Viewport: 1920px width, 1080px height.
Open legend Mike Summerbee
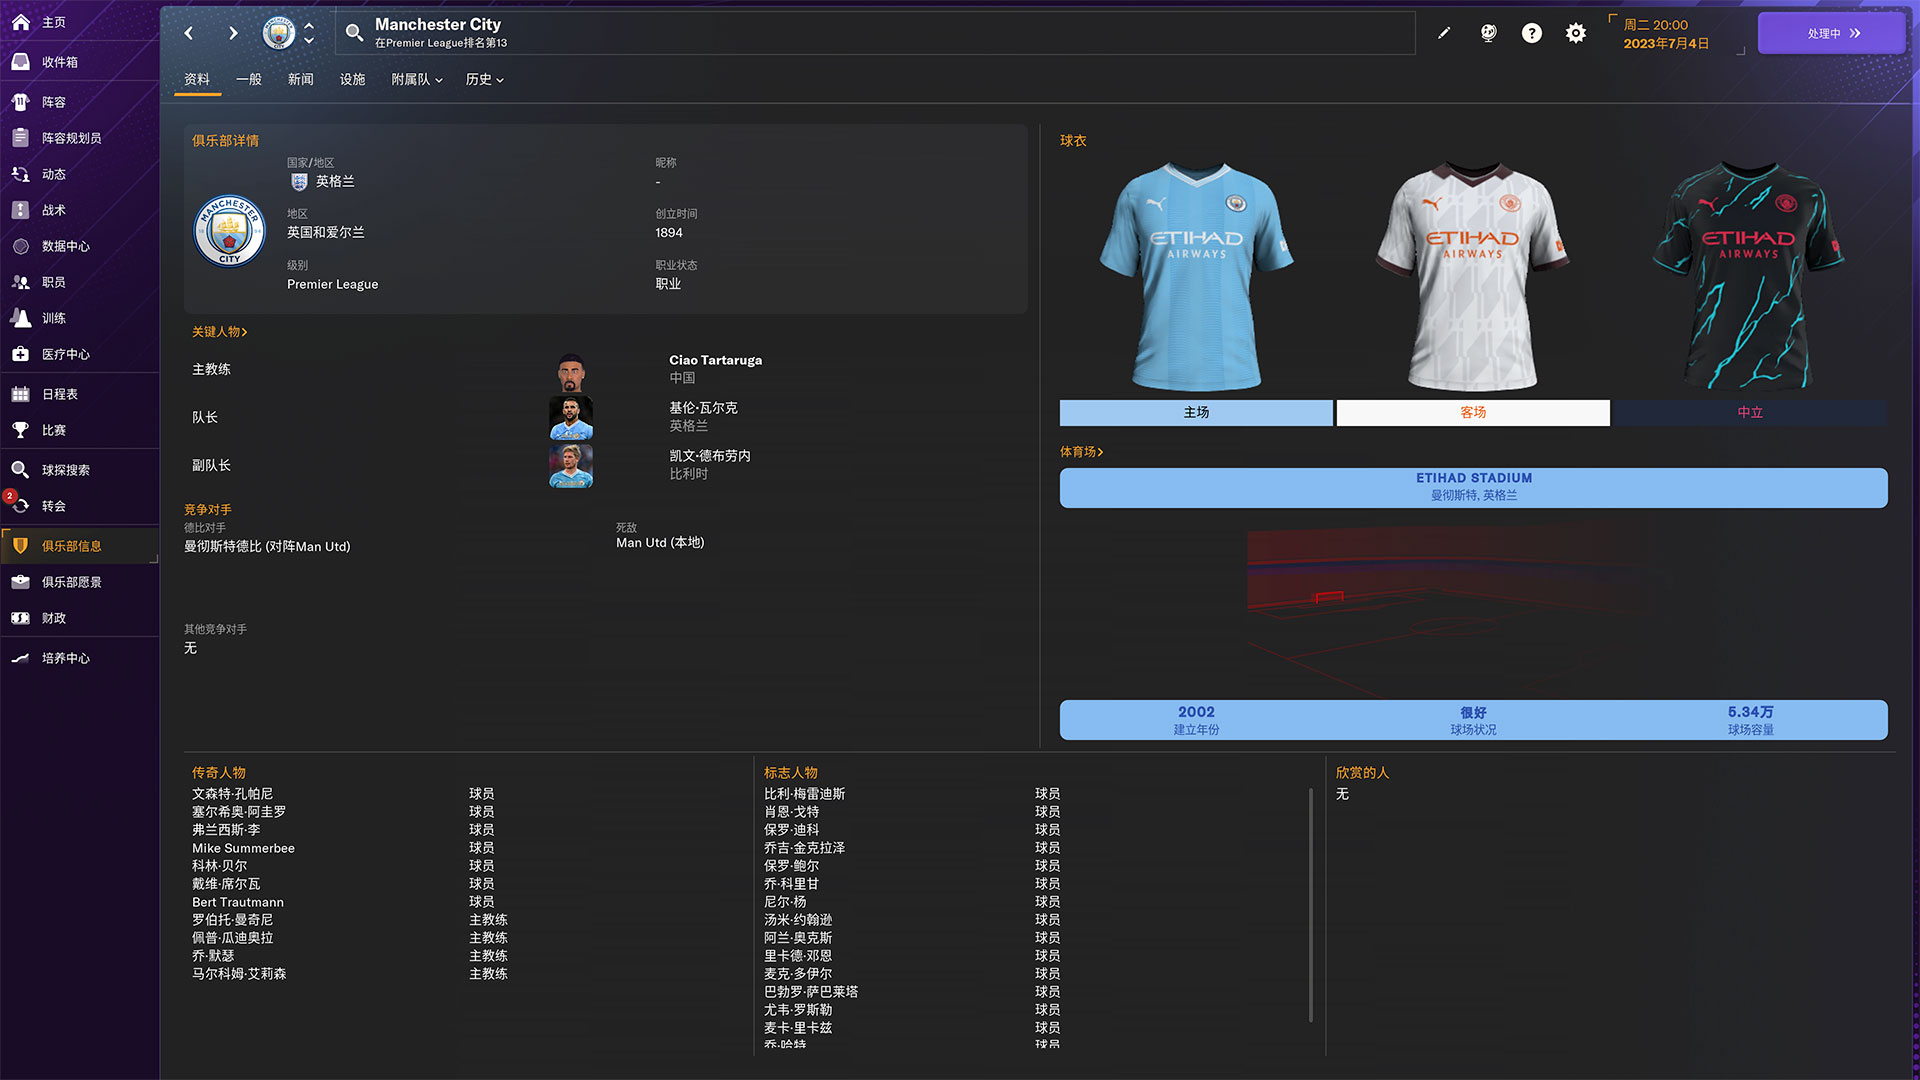tap(243, 848)
